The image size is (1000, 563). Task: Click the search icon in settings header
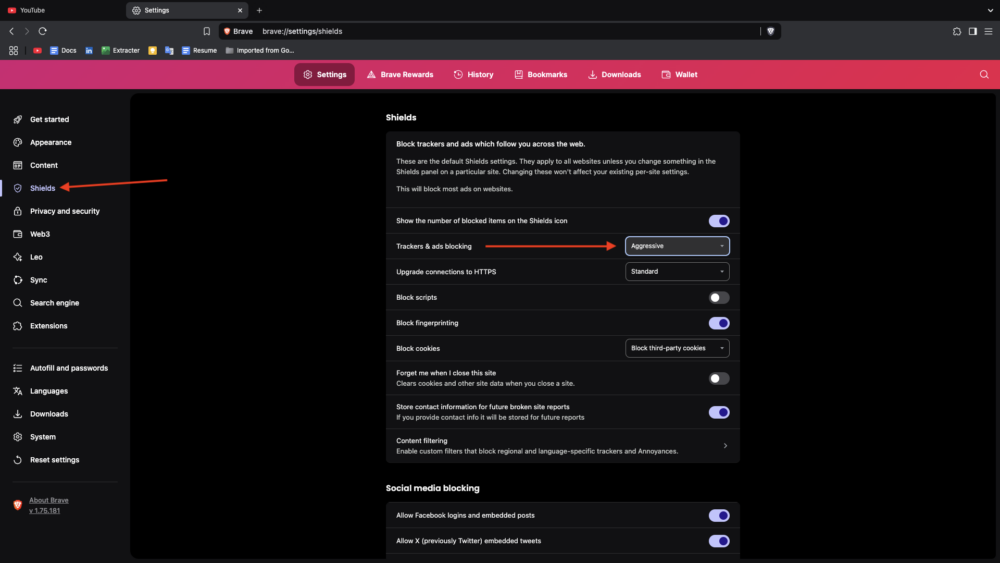point(984,75)
